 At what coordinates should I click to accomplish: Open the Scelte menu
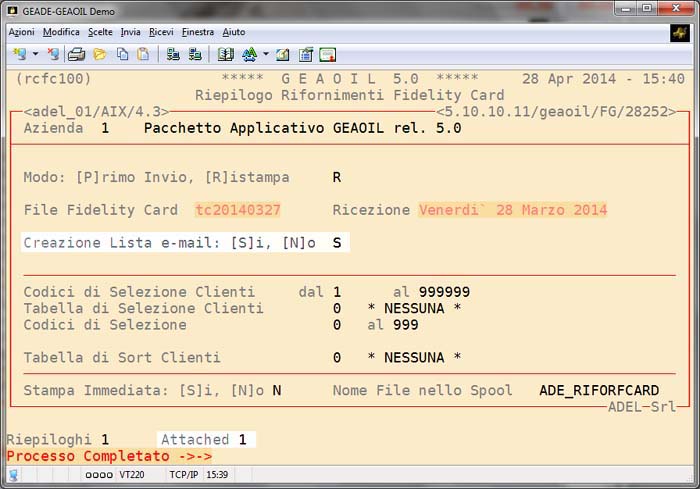coord(100,32)
